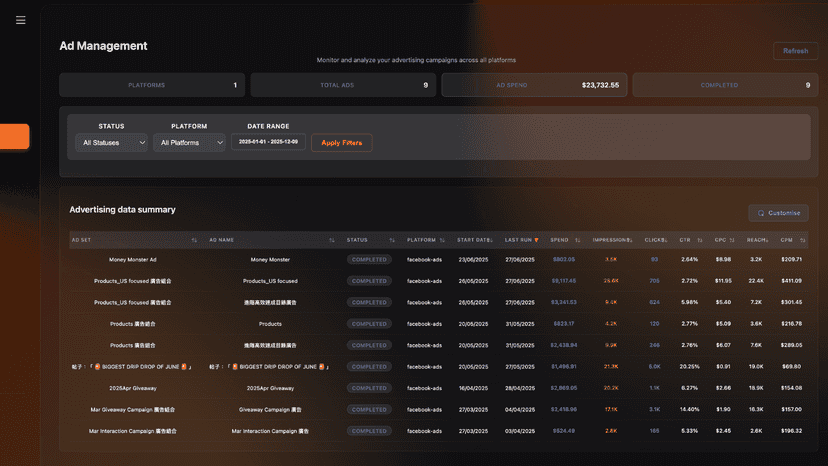828x466 pixels.
Task: Click spend value $9,117.45
Action: coord(563,281)
